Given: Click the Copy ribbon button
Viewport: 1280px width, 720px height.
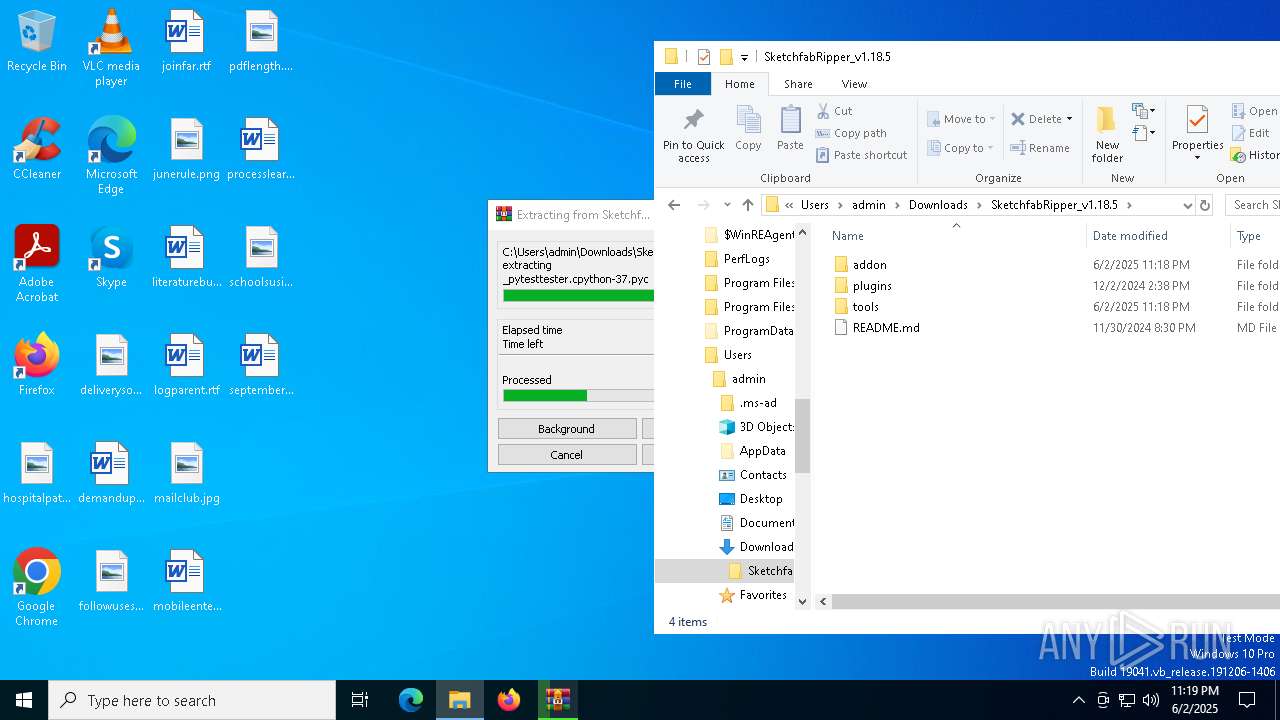Looking at the screenshot, I should click(748, 128).
